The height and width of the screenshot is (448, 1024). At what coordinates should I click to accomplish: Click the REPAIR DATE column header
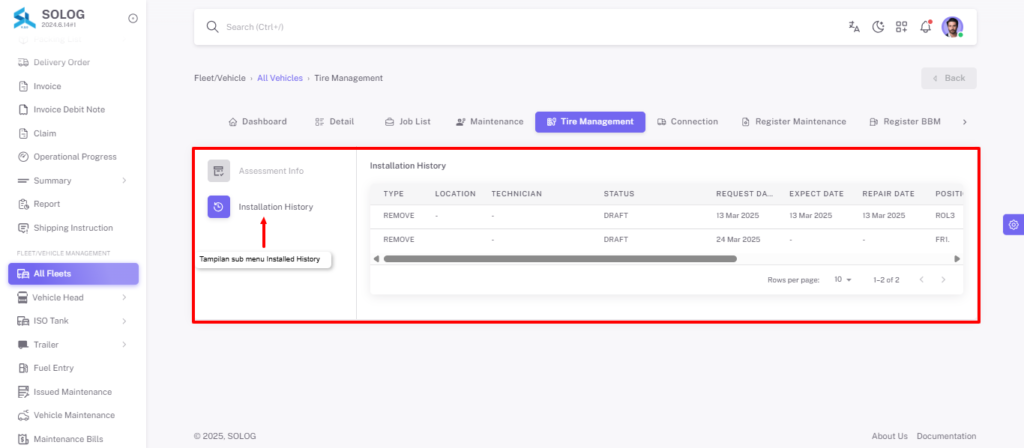tap(888, 194)
